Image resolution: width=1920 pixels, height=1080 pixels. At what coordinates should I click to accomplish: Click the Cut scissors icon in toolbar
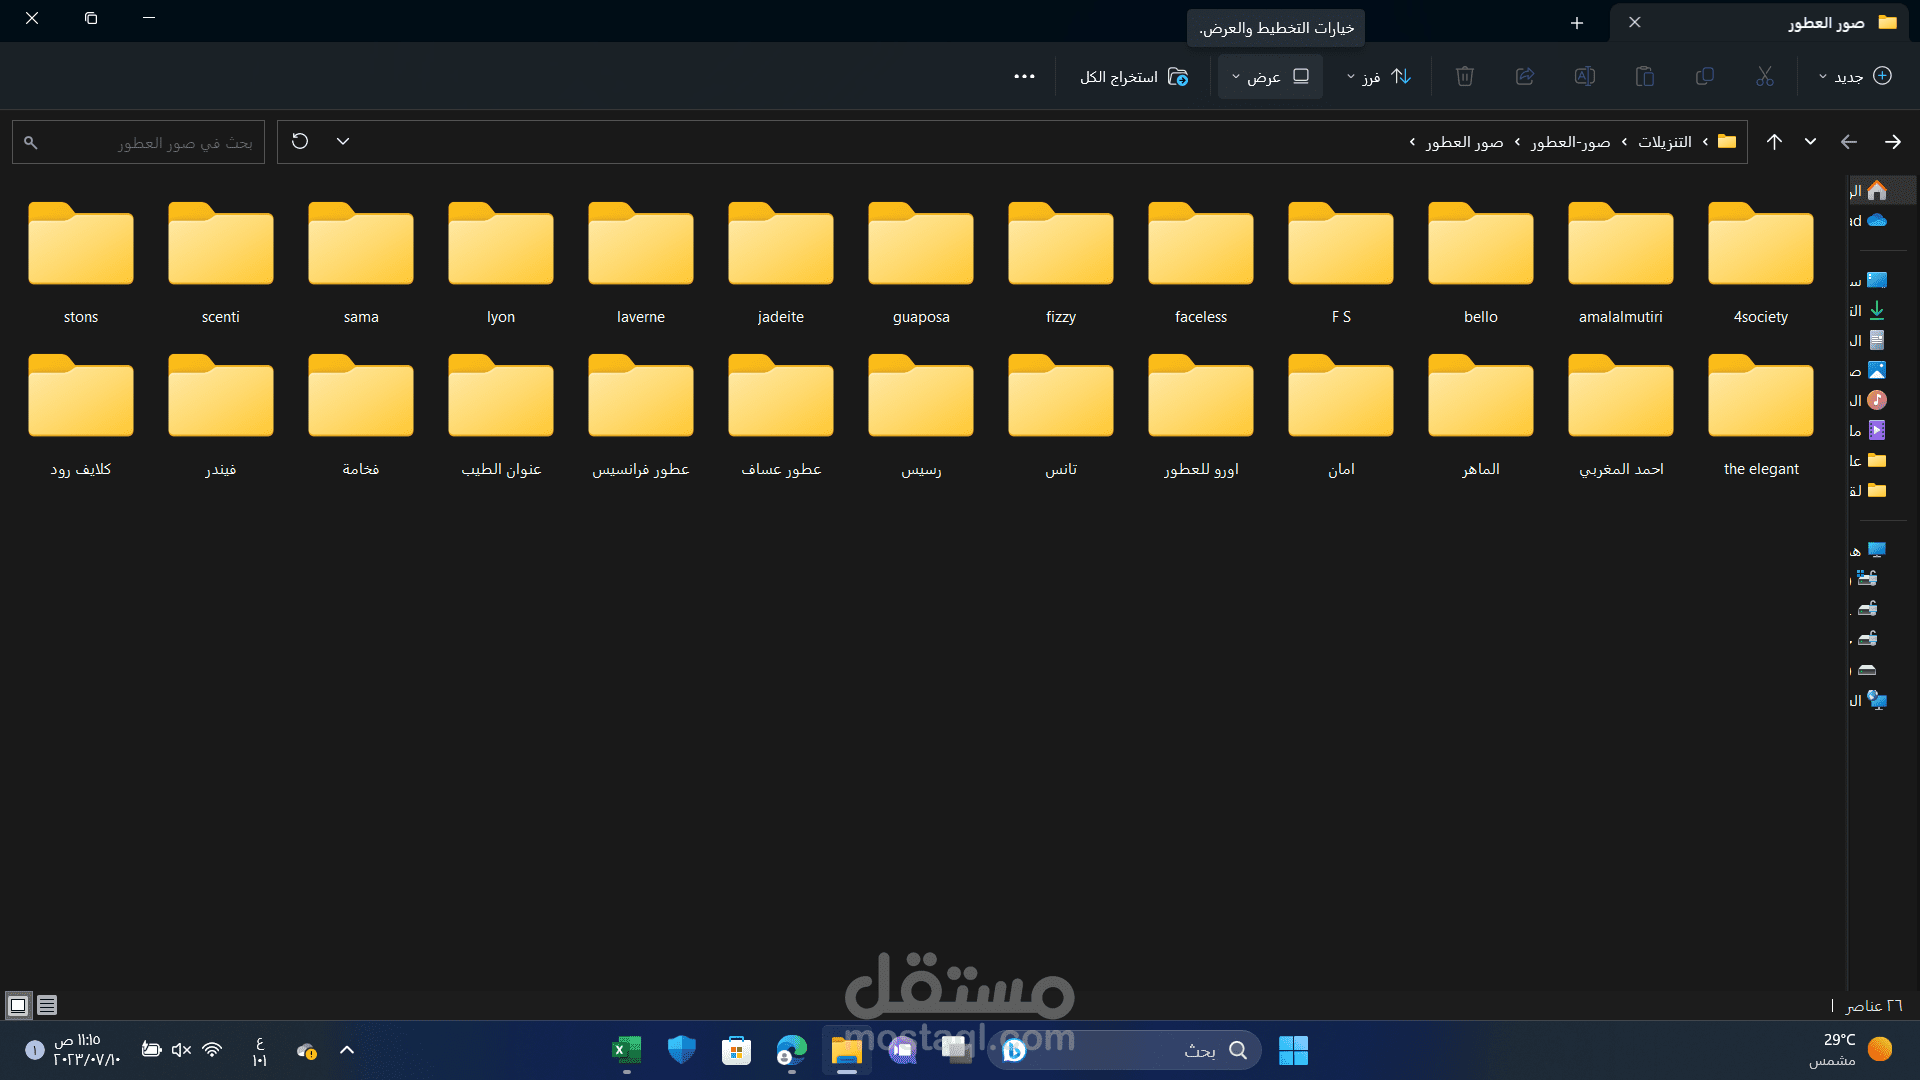point(1764,76)
